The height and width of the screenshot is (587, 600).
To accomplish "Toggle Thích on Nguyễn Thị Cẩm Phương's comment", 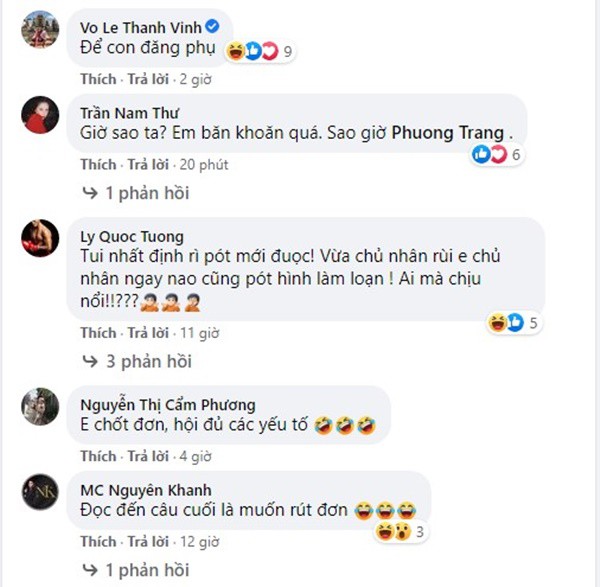I will pyautogui.click(x=98, y=456).
